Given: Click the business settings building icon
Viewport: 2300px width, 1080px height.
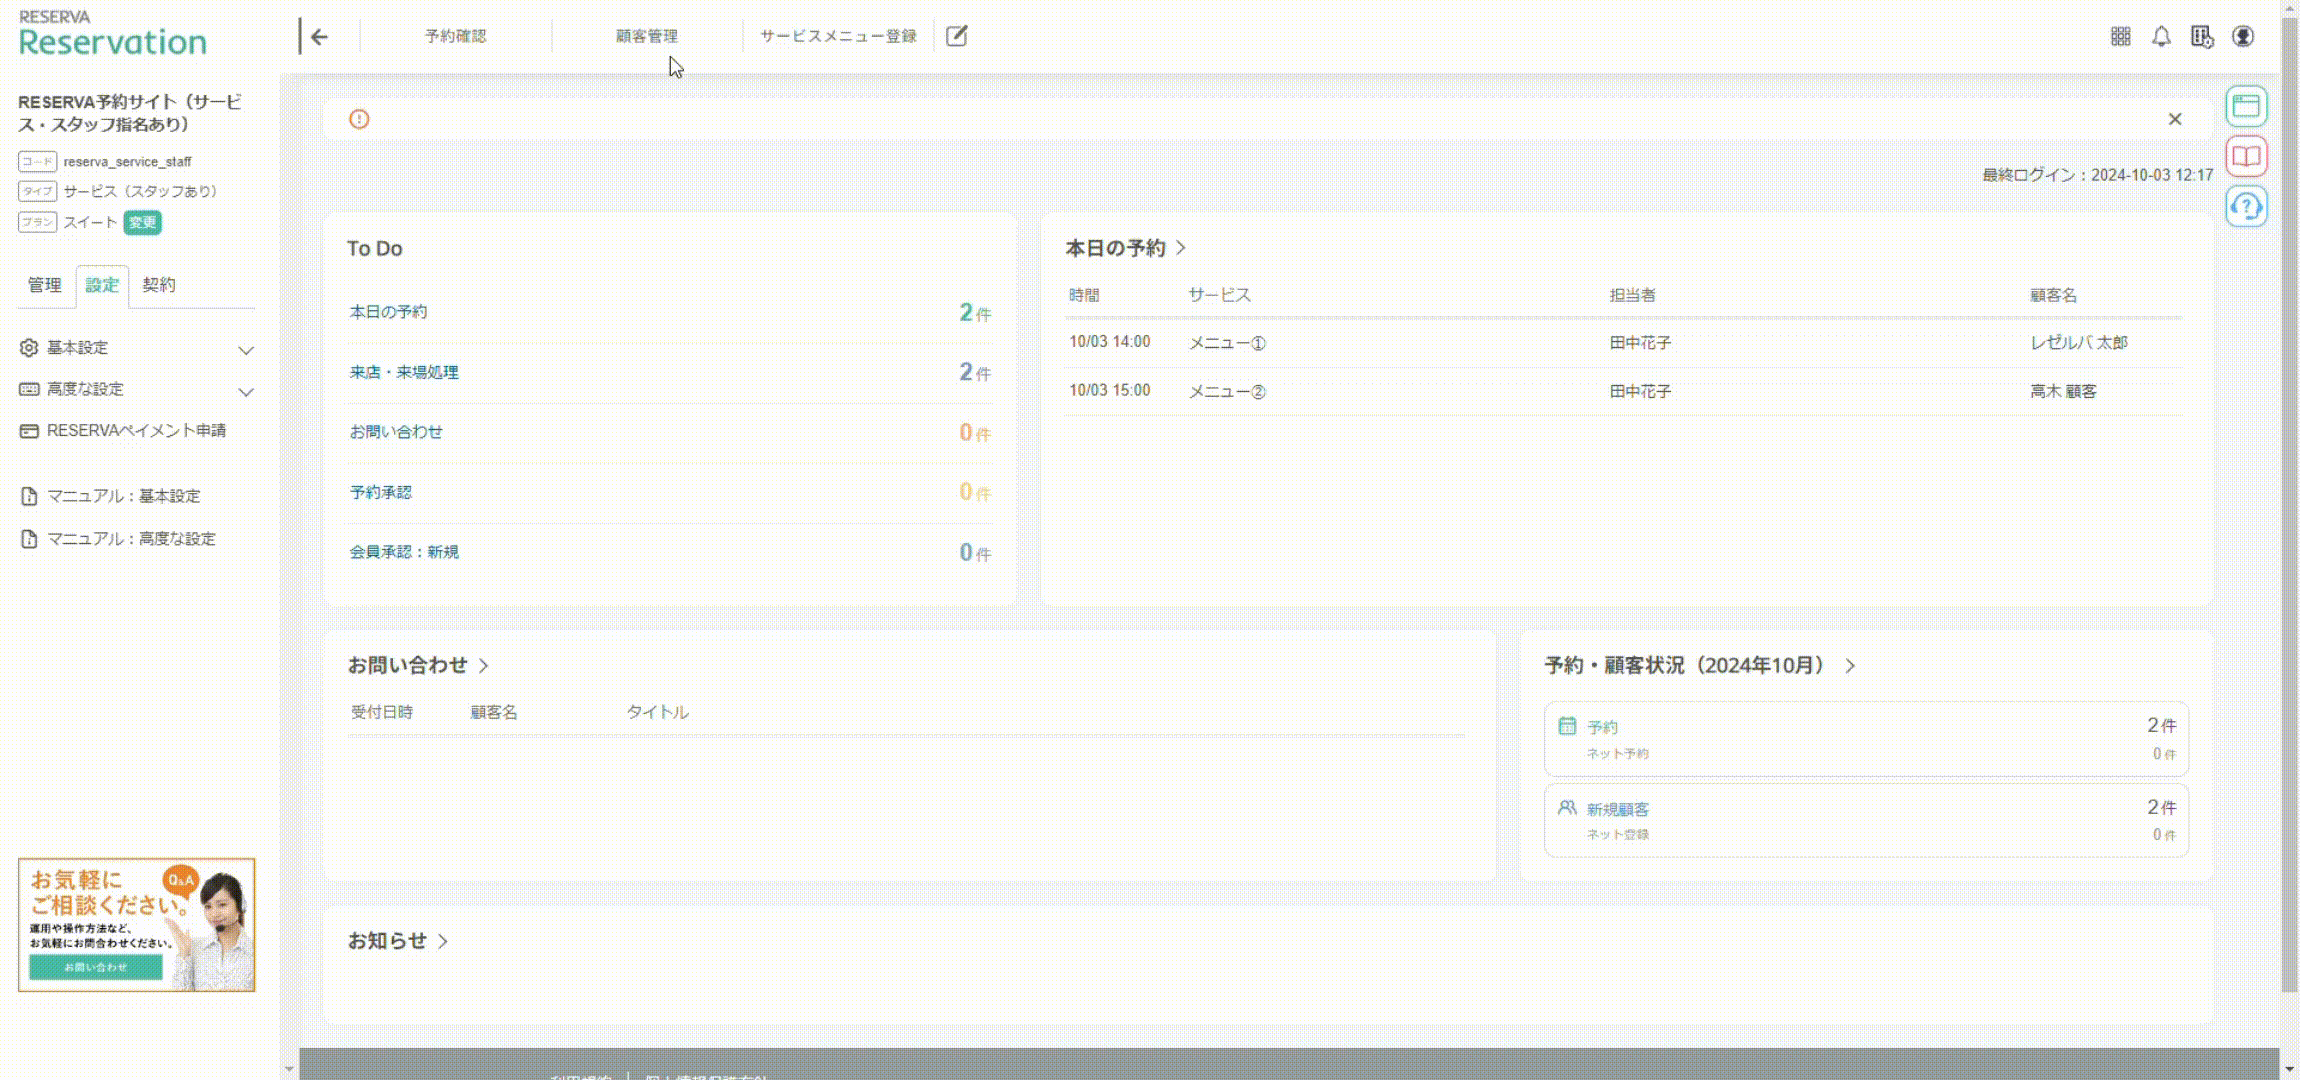Looking at the screenshot, I should [2201, 37].
